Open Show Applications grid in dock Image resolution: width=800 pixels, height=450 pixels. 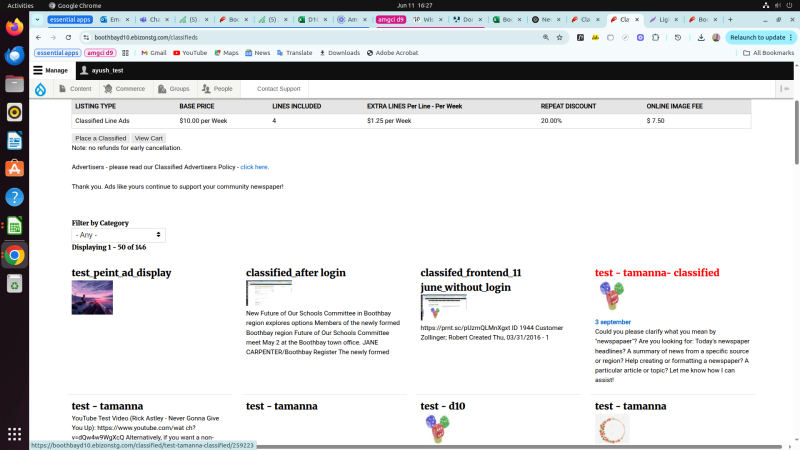pyautogui.click(x=15, y=434)
